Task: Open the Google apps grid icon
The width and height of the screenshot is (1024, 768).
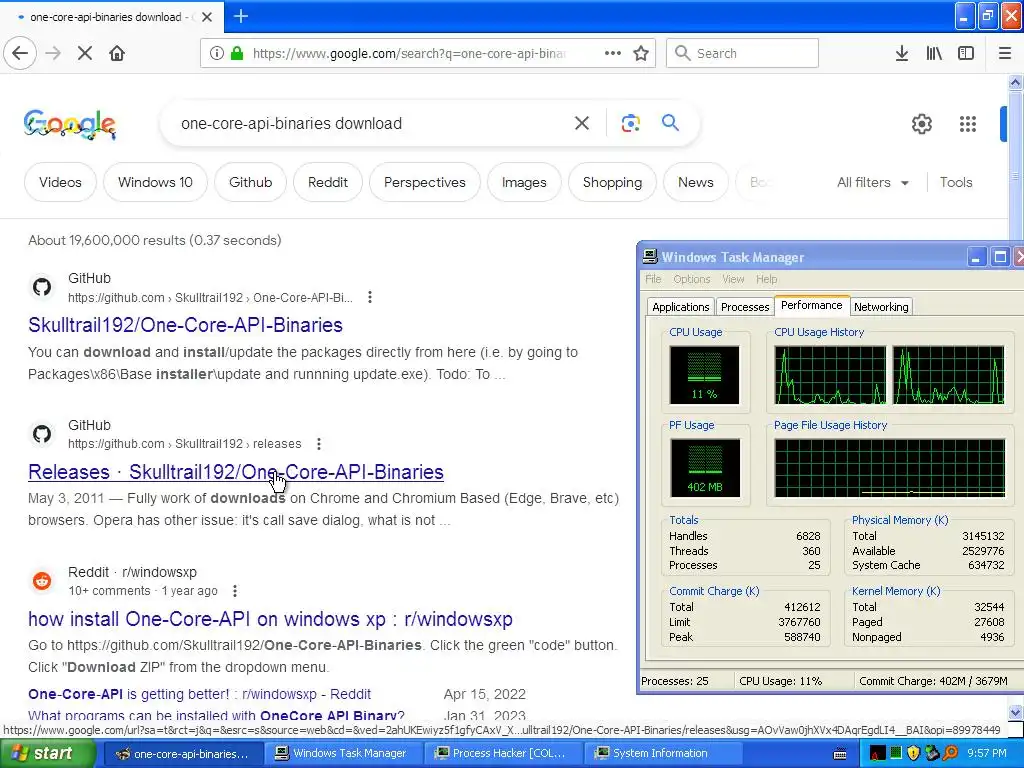Action: tap(968, 123)
